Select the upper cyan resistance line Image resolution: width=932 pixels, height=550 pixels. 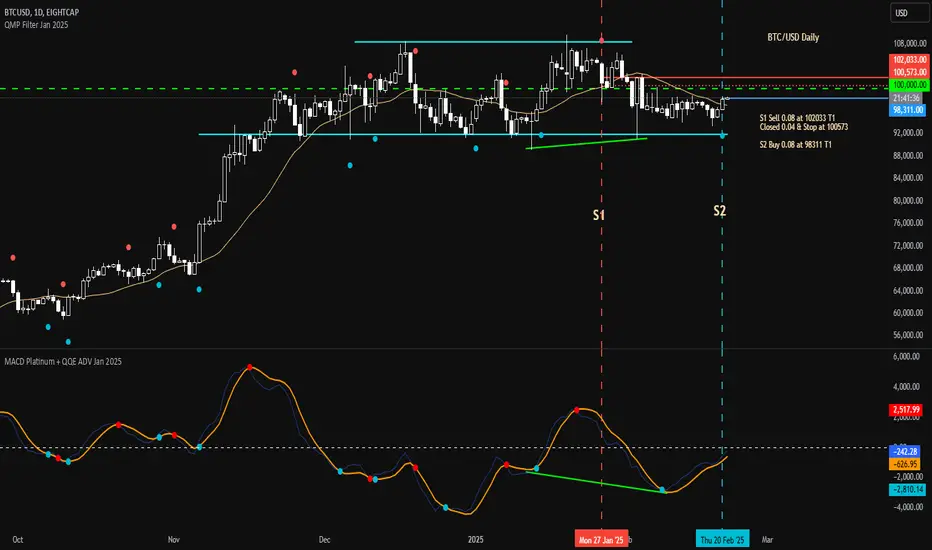coord(493,42)
